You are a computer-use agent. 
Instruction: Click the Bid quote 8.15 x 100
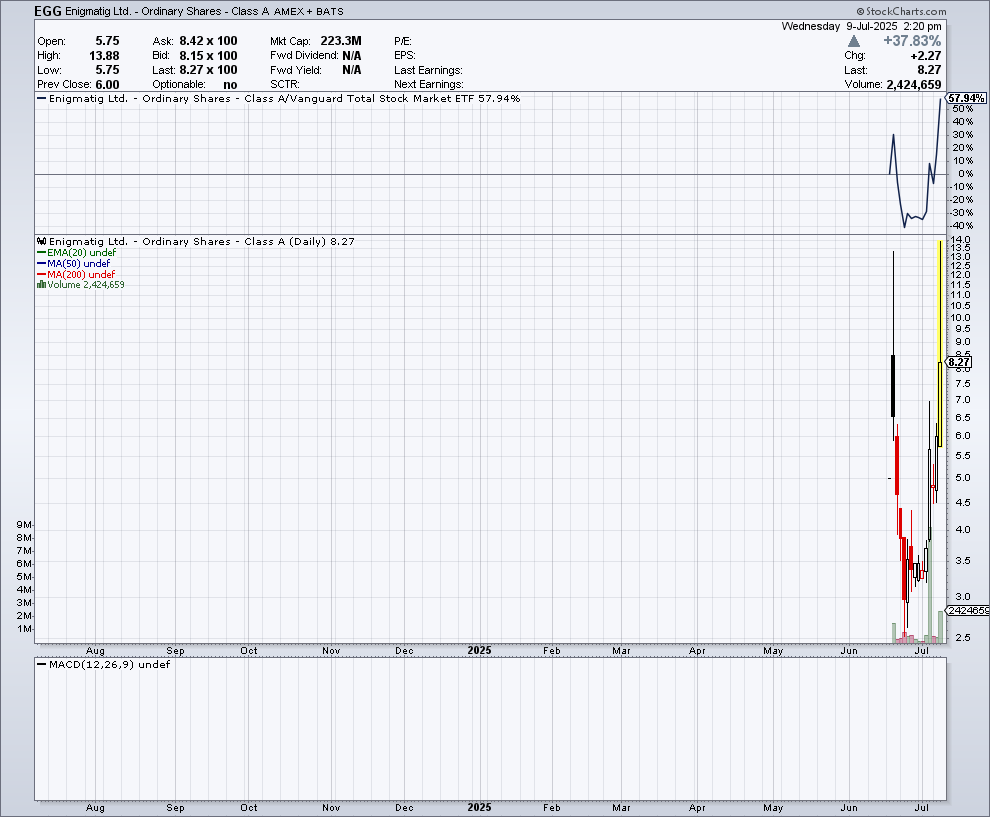[208, 56]
